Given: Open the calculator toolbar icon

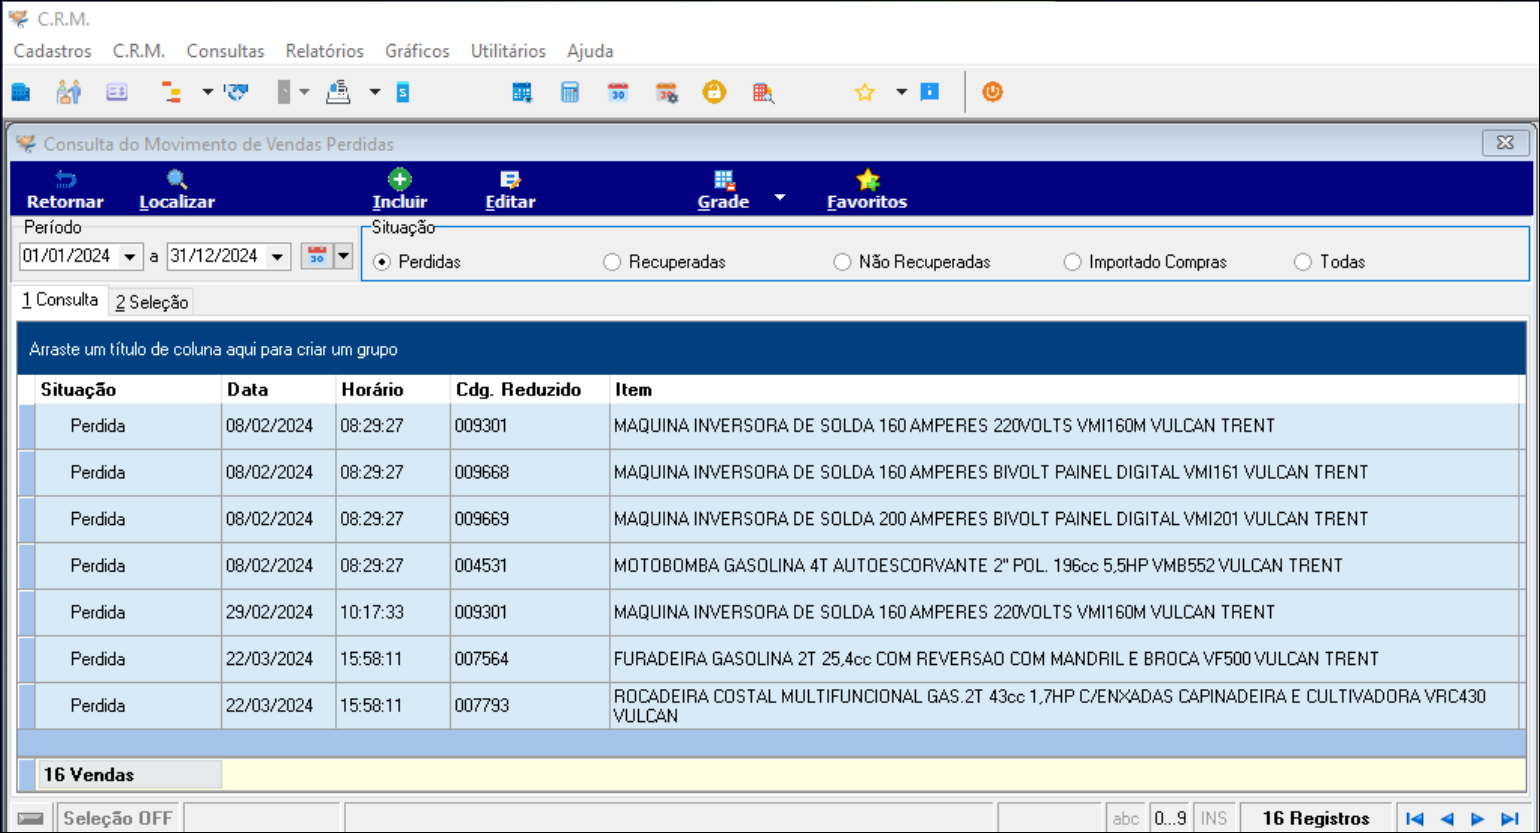Looking at the screenshot, I should coord(570,93).
